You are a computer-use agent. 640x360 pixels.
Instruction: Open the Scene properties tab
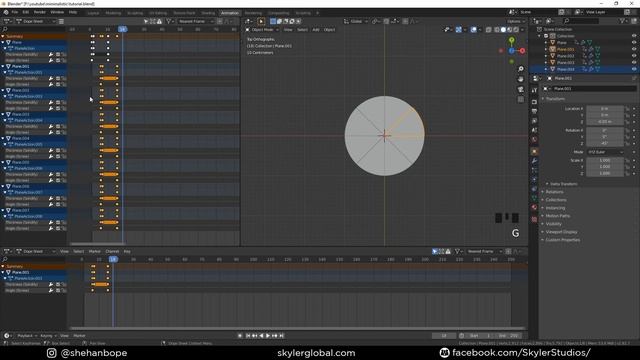534,130
